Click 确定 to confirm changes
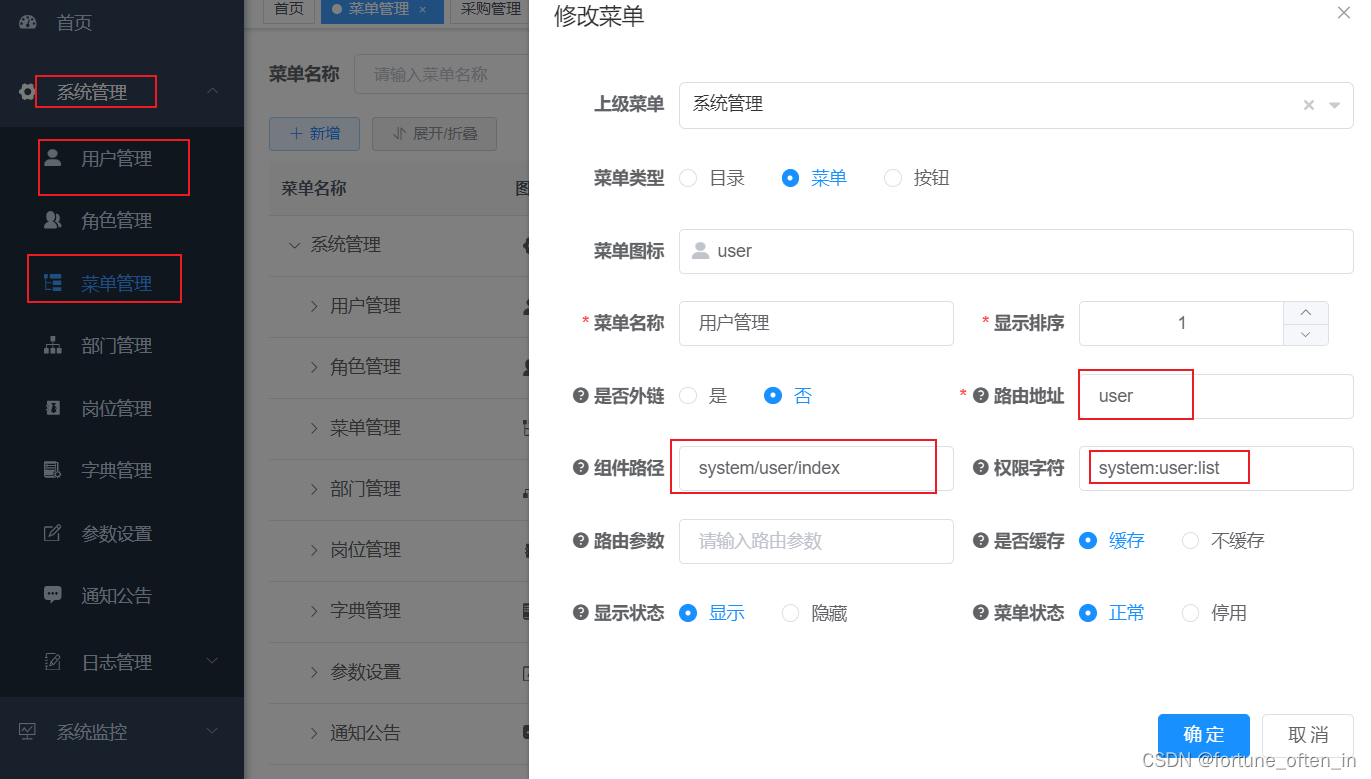Viewport: 1371px width, 779px height. click(1204, 735)
